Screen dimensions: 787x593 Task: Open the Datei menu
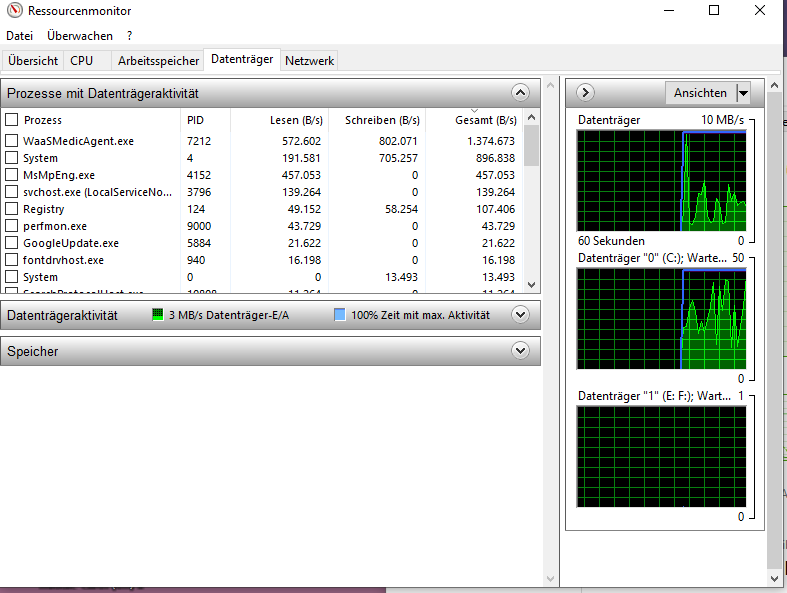tap(19, 36)
